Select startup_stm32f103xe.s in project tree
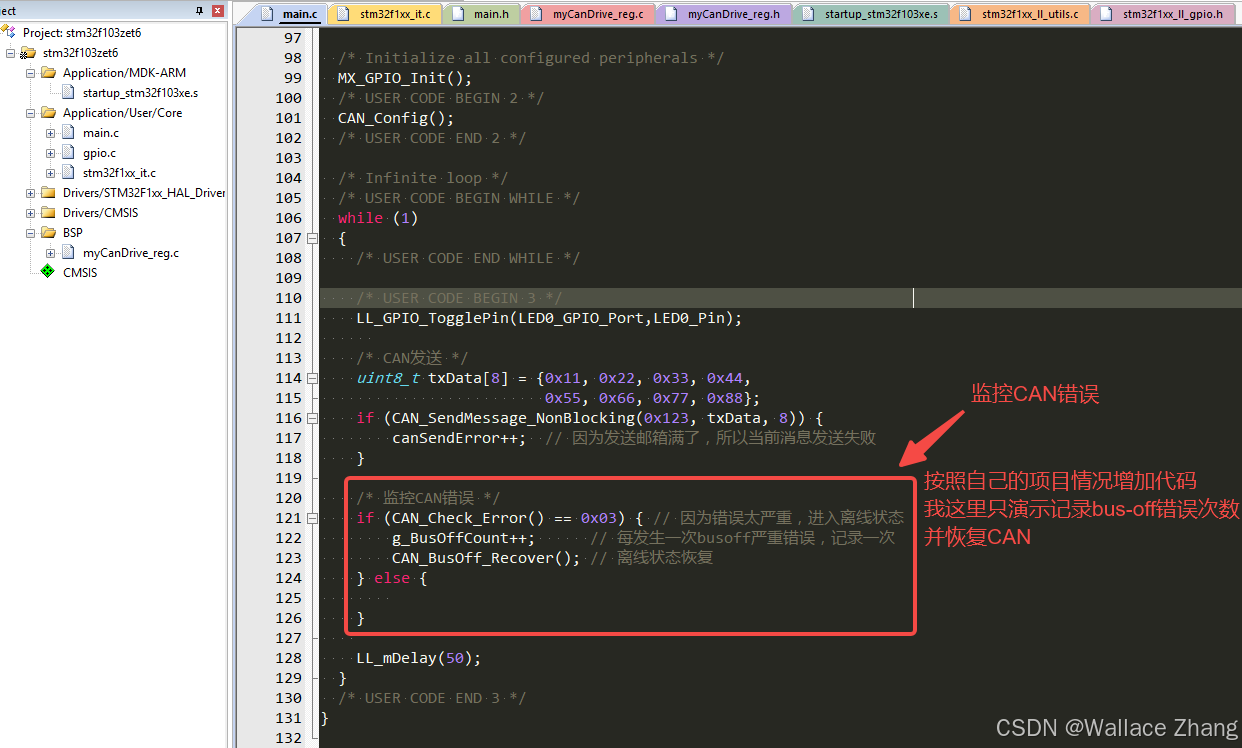1242x748 pixels. pyautogui.click(x=140, y=93)
